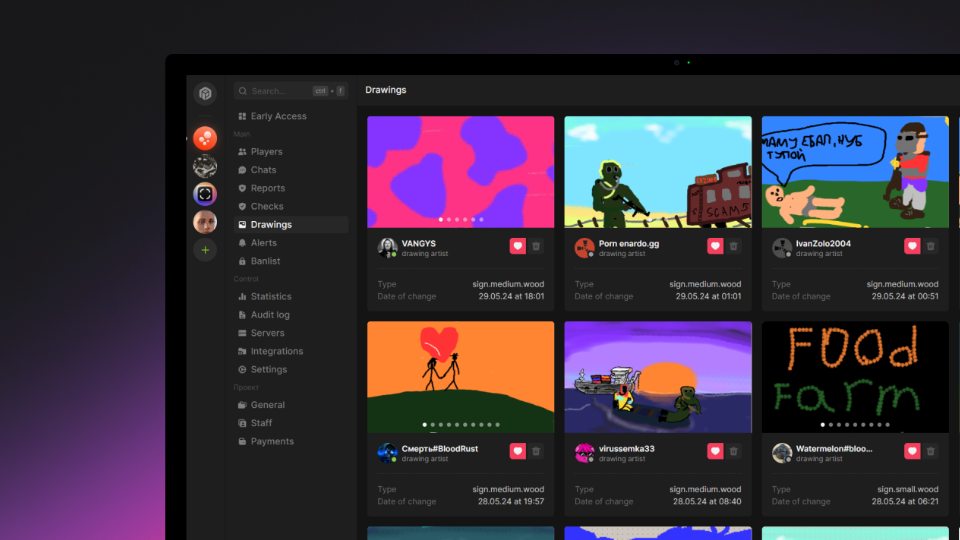
Task: Open the pink and purple blobs drawing
Action: [x=460, y=172]
